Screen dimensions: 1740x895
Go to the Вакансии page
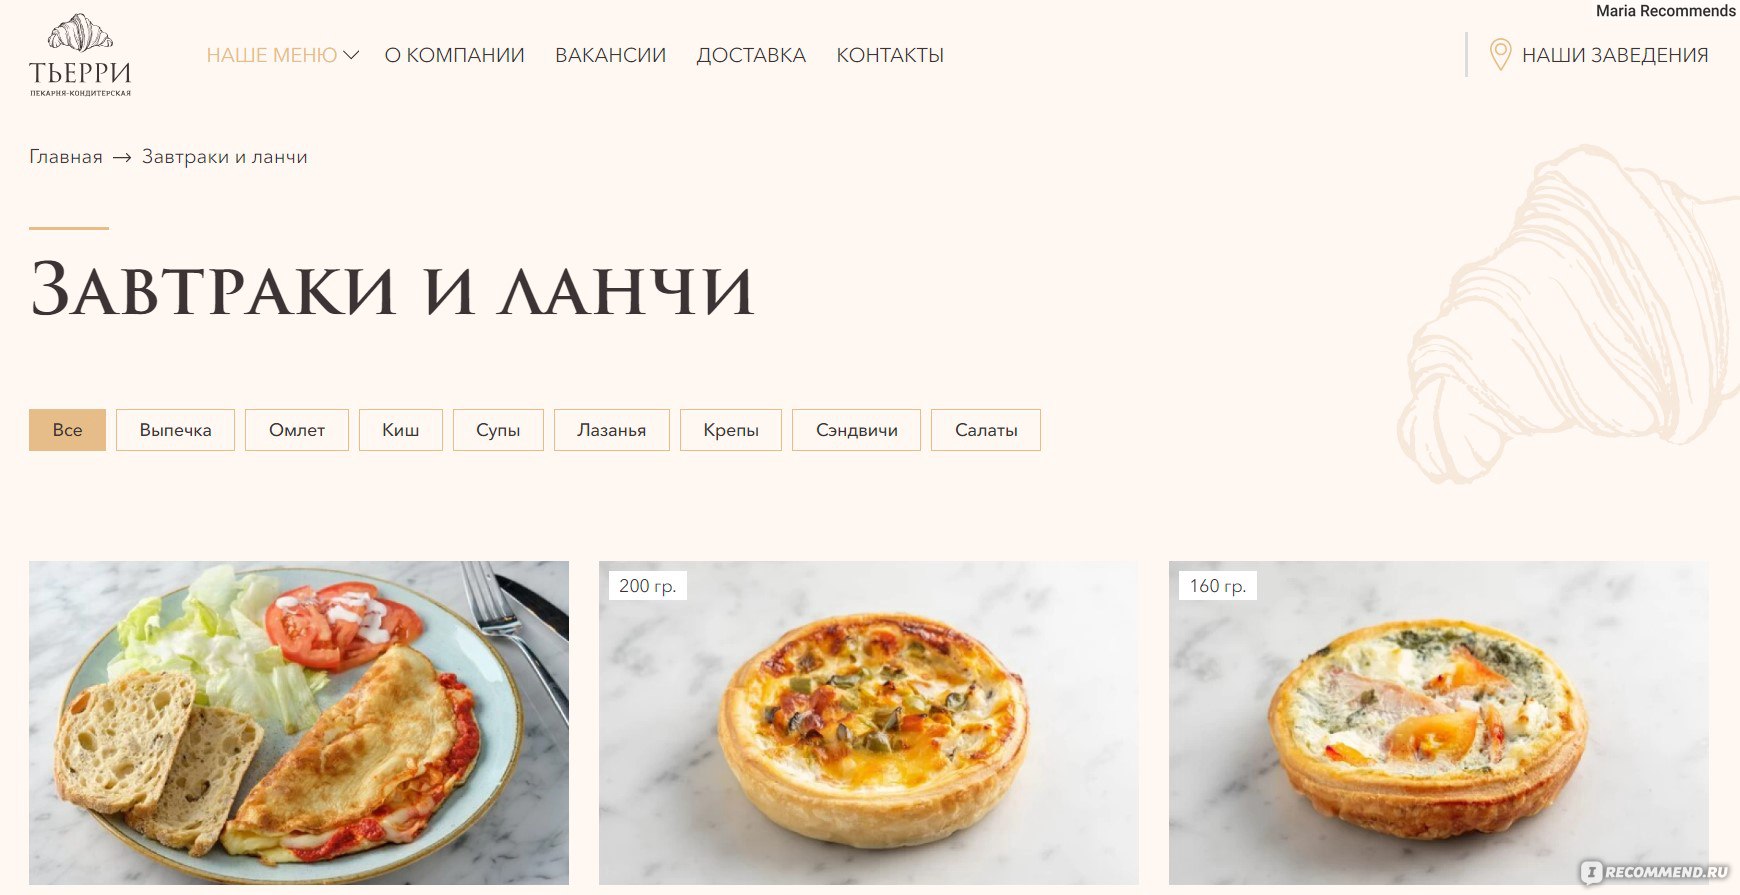click(x=611, y=55)
